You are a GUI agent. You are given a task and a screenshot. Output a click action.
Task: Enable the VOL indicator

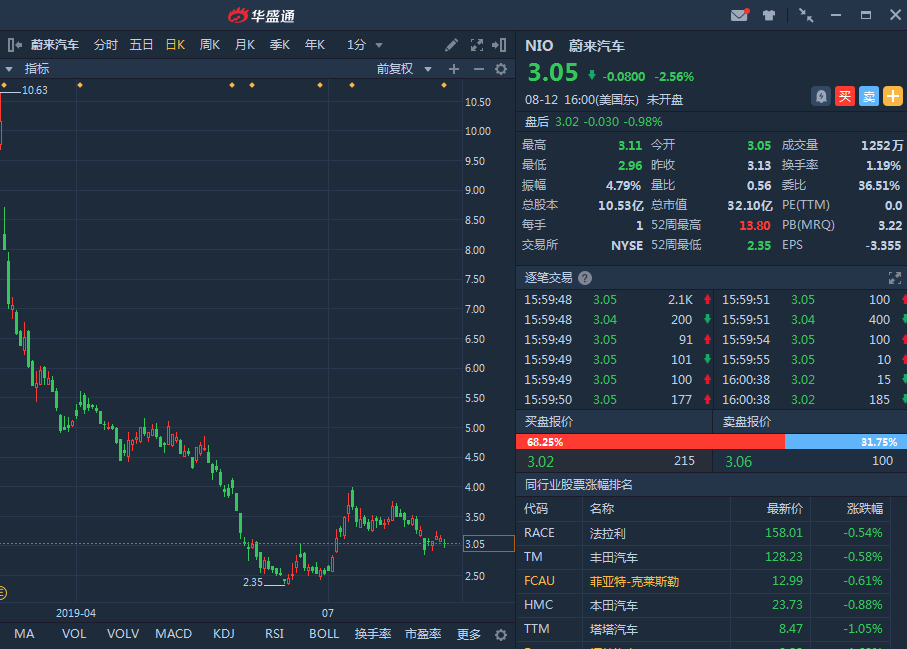pyautogui.click(x=74, y=634)
